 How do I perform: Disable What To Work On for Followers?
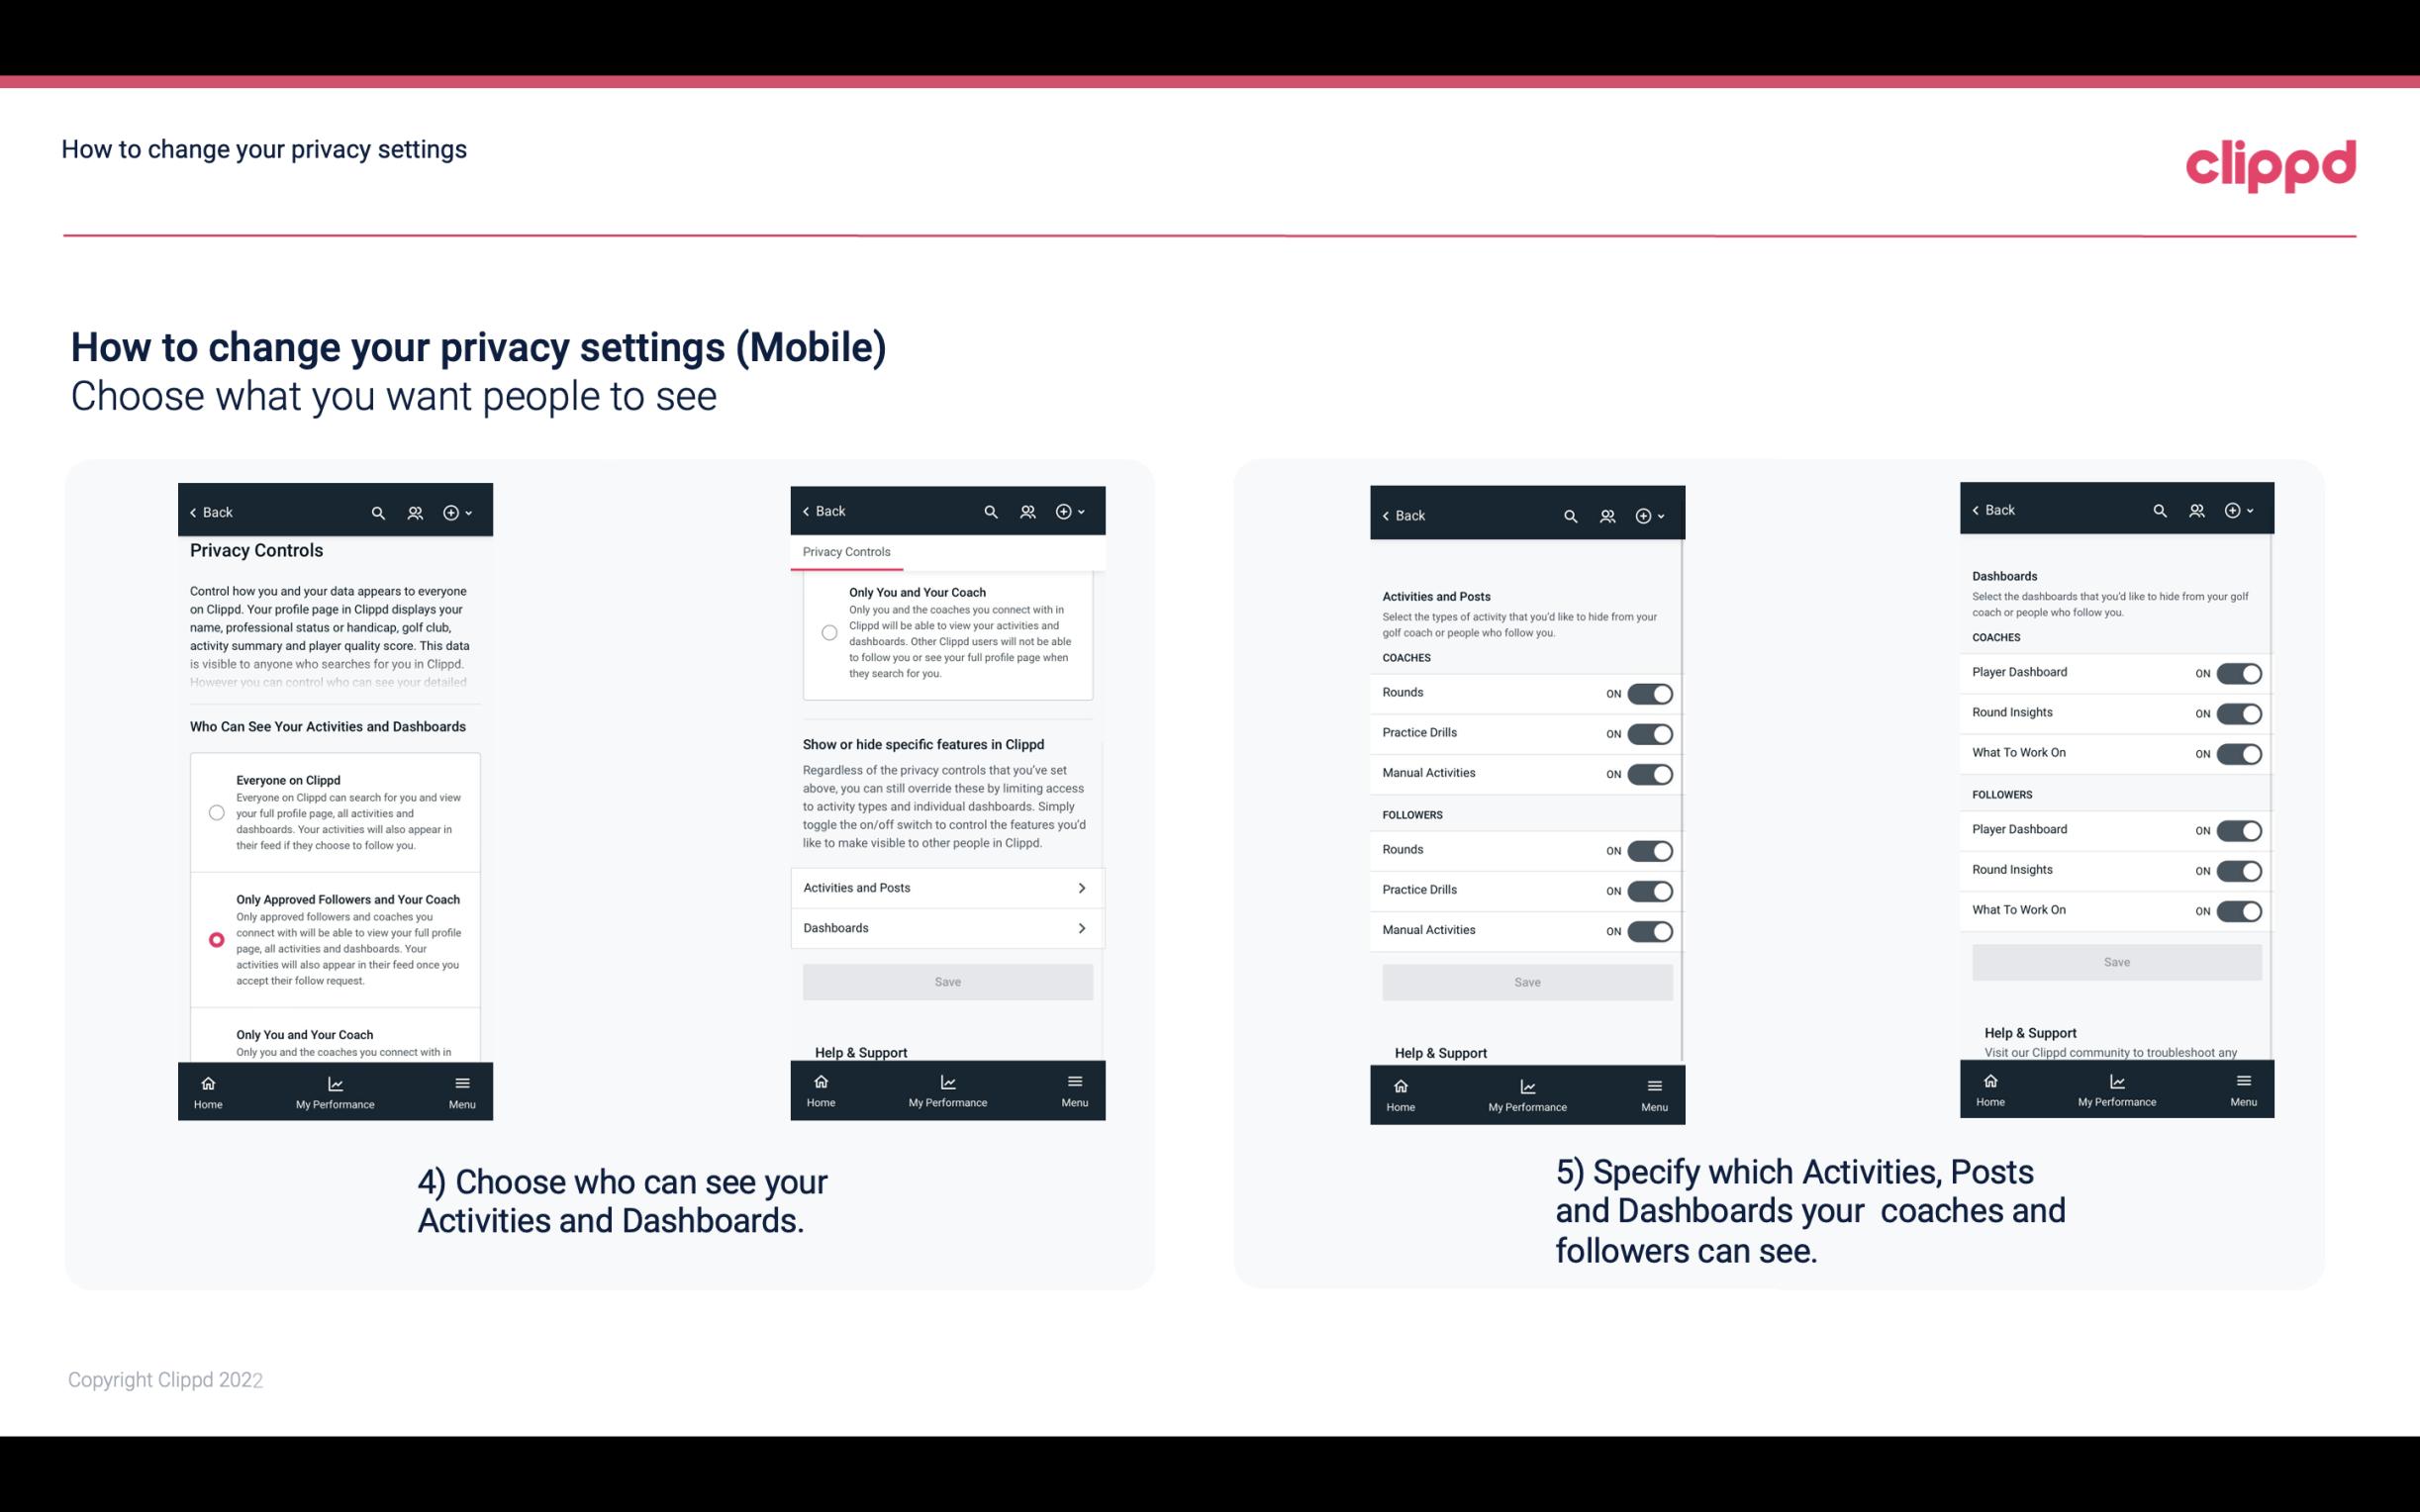(x=2239, y=909)
